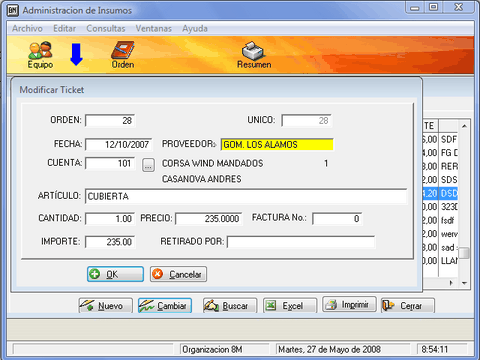Click the Cancelar button
480x360 pixels.
coord(178,274)
